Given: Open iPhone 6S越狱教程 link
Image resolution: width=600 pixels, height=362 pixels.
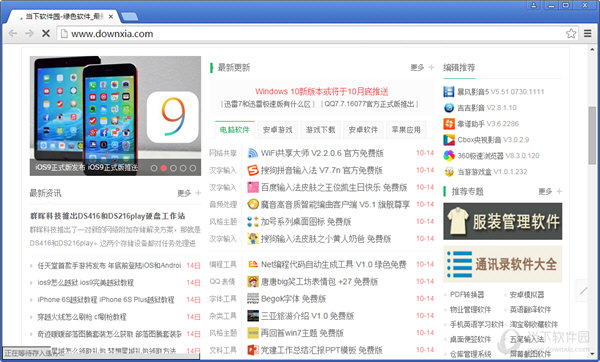Looking at the screenshot, I should 106,300.
